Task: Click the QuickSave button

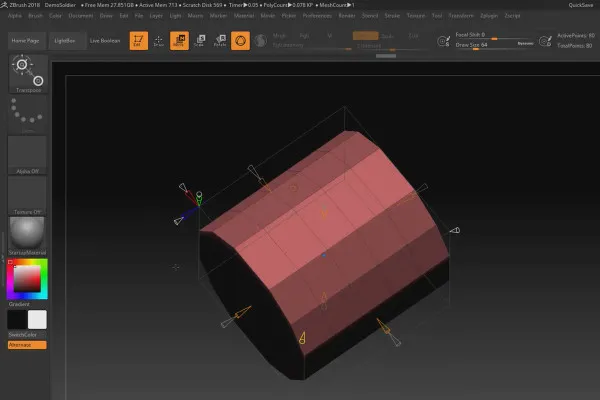Action: [580, 5]
